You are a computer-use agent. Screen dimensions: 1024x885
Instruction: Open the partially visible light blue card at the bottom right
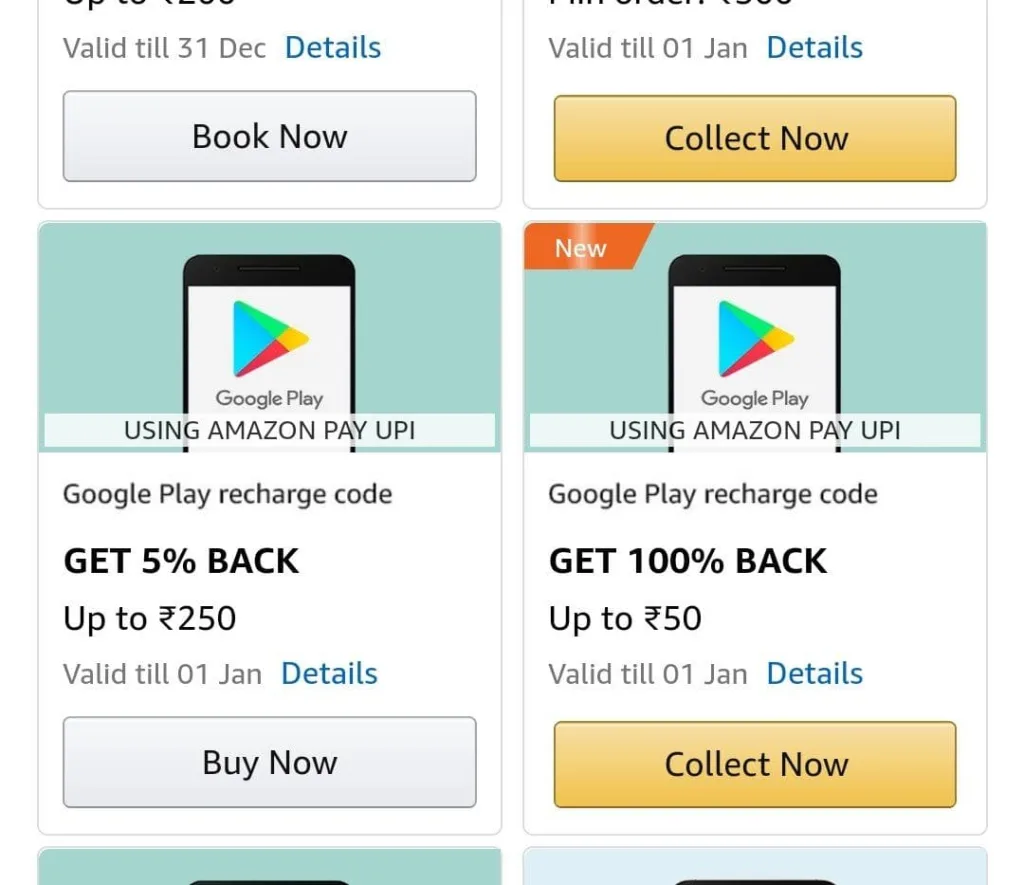click(755, 867)
